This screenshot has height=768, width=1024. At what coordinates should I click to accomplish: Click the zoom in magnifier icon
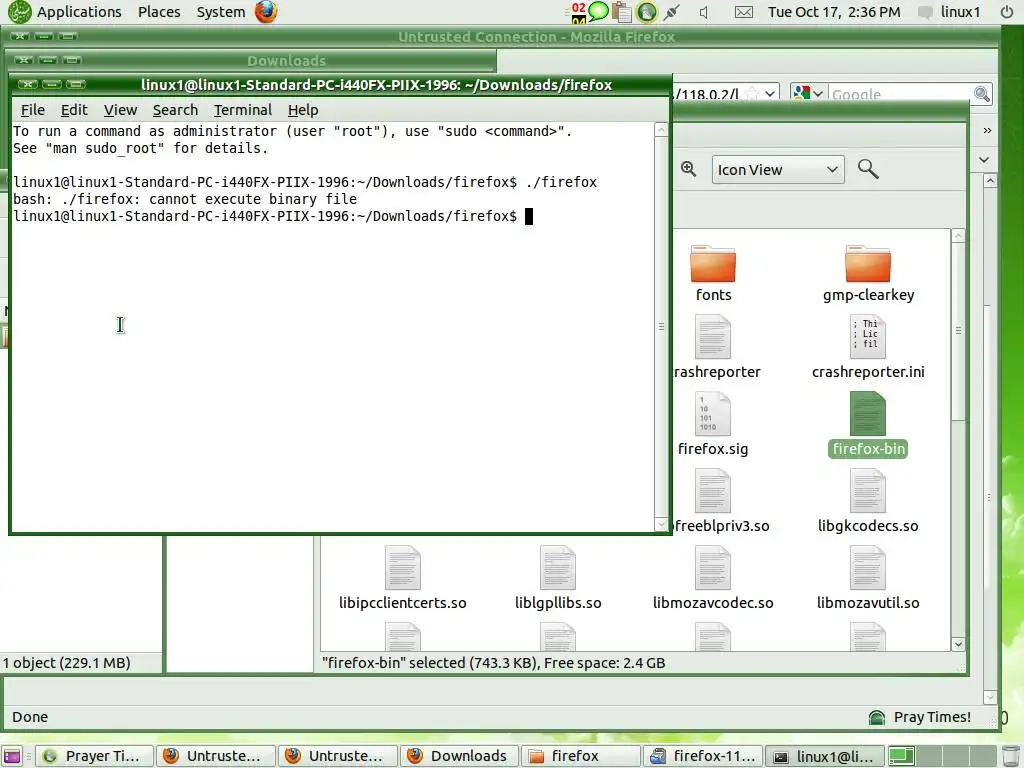click(x=688, y=169)
